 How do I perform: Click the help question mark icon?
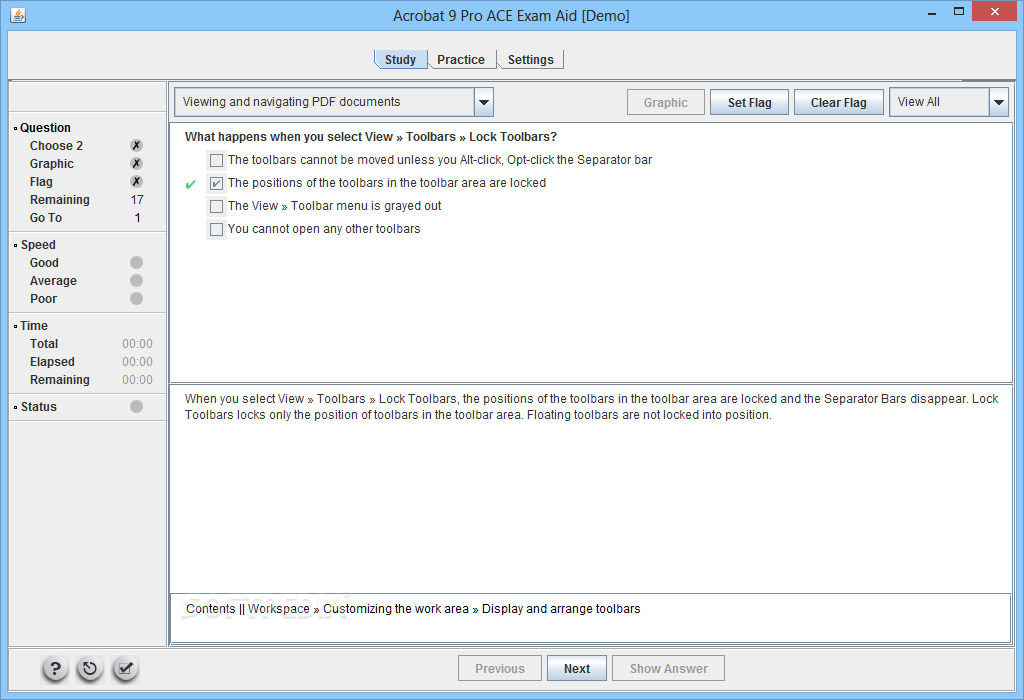point(55,669)
